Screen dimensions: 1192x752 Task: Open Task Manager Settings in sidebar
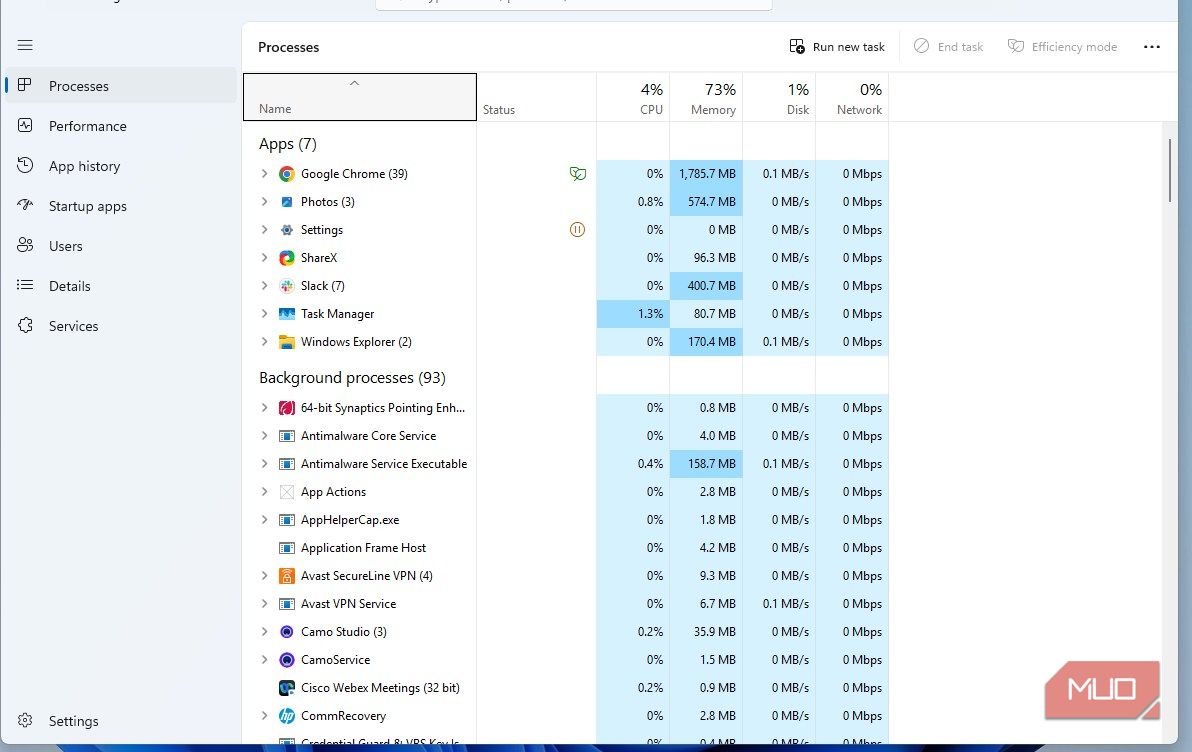122,721
